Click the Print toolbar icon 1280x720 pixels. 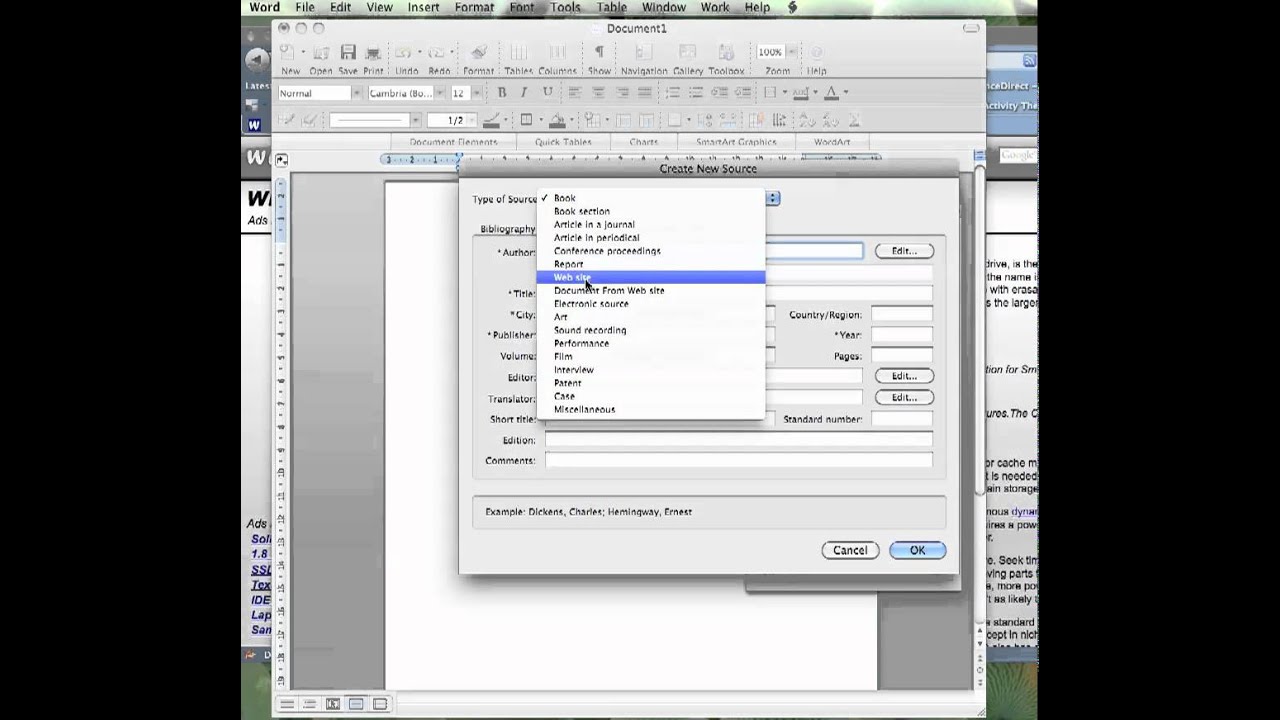pyautogui.click(x=373, y=53)
